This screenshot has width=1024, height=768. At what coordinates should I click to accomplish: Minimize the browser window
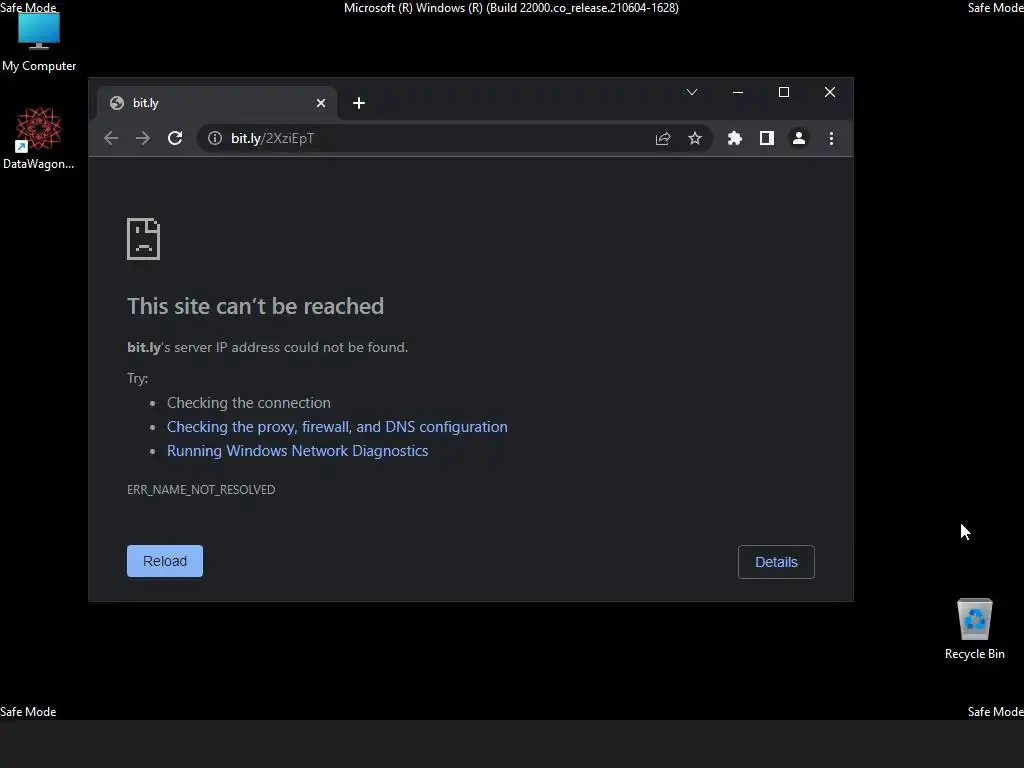[x=738, y=92]
